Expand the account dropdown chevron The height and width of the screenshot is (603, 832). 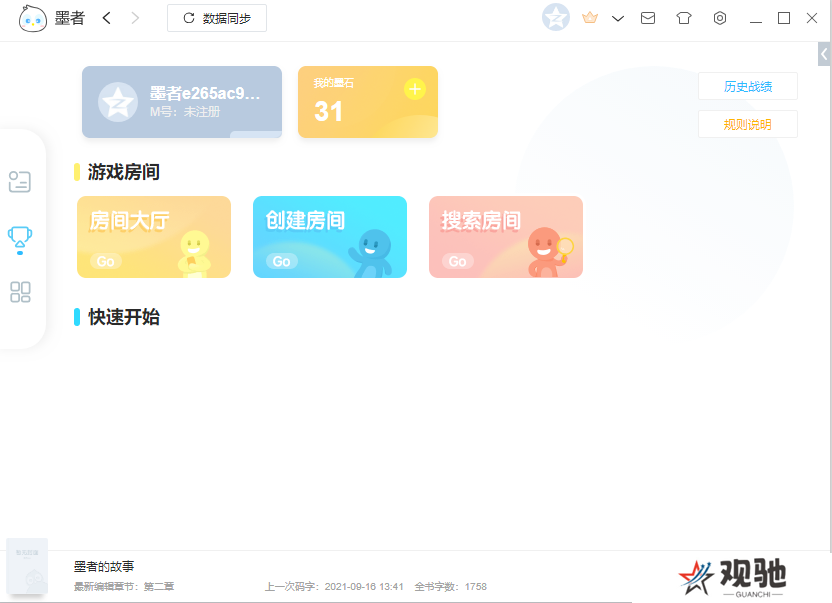pyautogui.click(x=618, y=18)
